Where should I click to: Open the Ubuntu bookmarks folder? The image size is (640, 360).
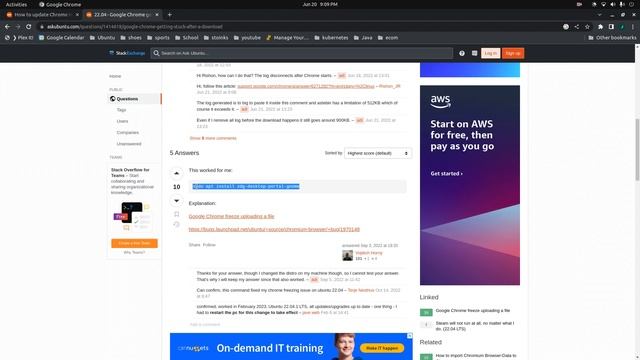pos(102,38)
